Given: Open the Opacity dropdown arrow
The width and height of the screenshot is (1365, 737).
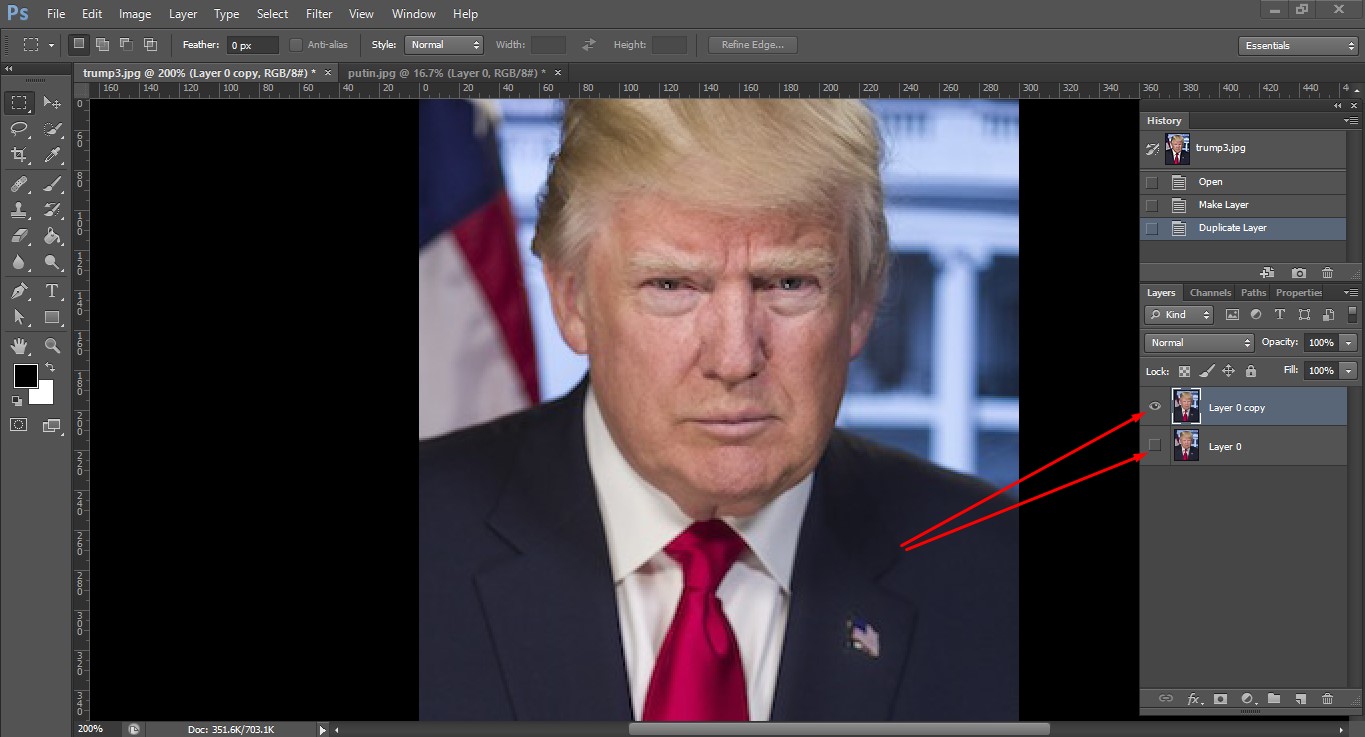Looking at the screenshot, I should click(x=1348, y=342).
